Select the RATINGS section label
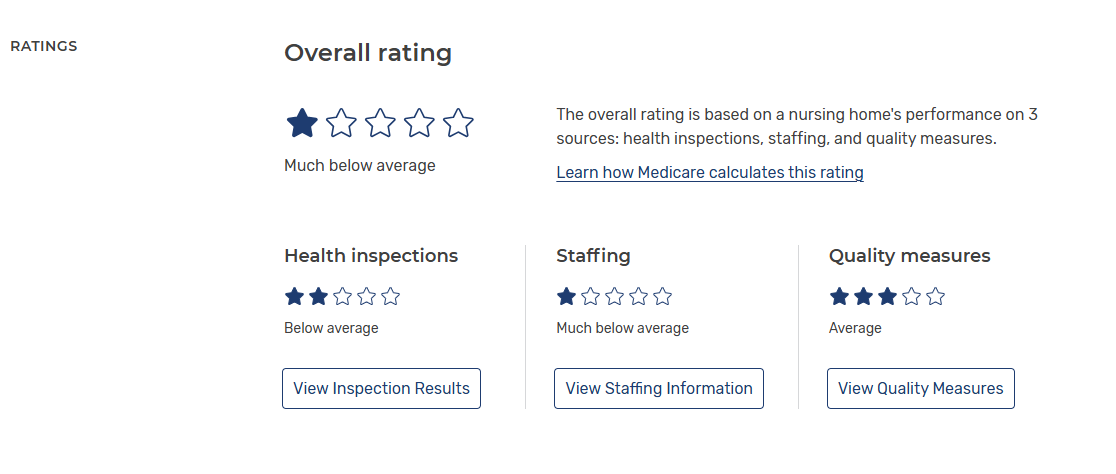Viewport: 1116px width, 474px height. (43, 46)
